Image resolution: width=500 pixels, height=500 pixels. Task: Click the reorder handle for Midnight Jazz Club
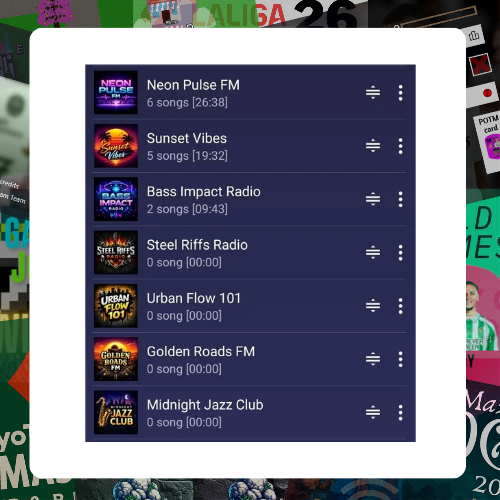(373, 413)
